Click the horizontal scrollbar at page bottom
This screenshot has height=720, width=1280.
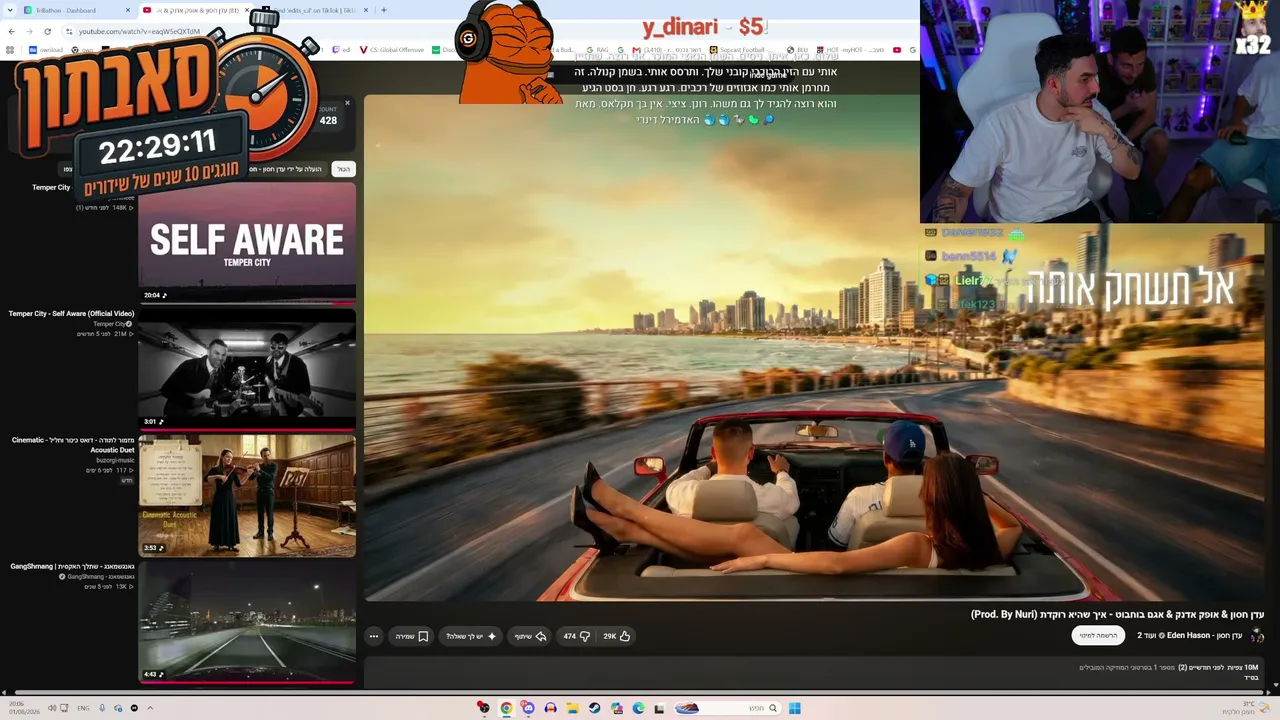click(640, 692)
